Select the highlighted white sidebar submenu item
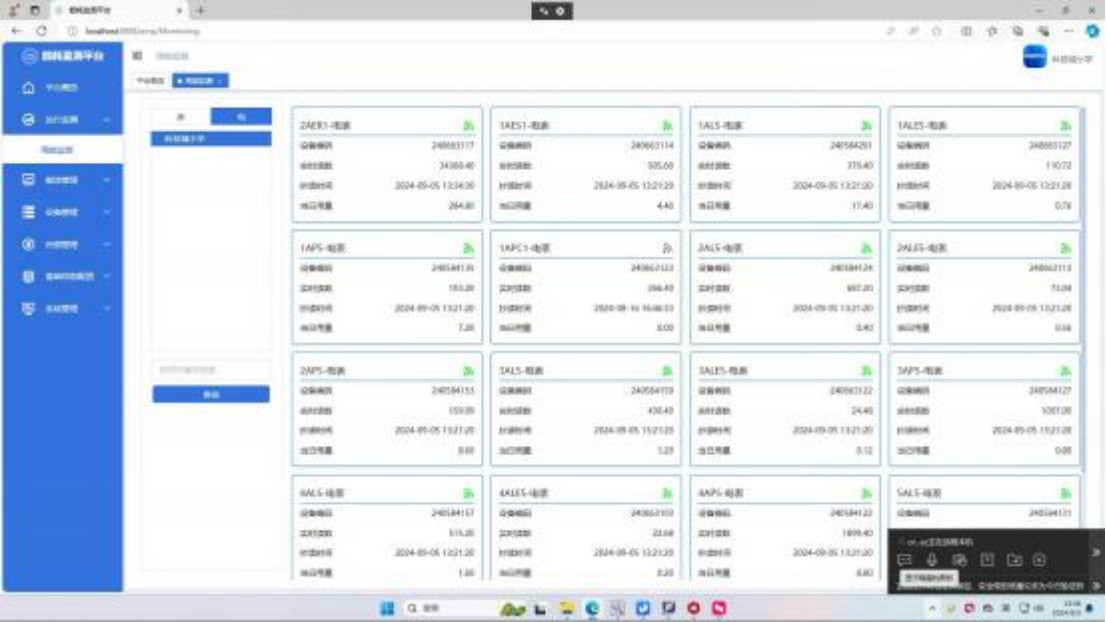1106x622 pixels. pos(58,150)
